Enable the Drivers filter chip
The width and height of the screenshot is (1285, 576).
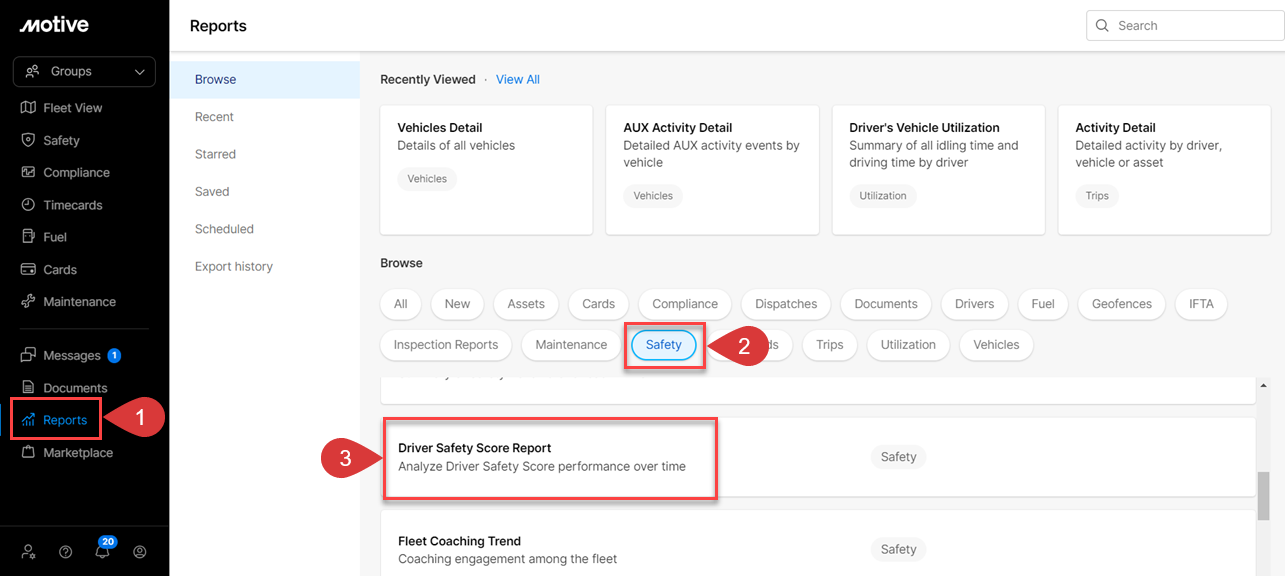[974, 304]
